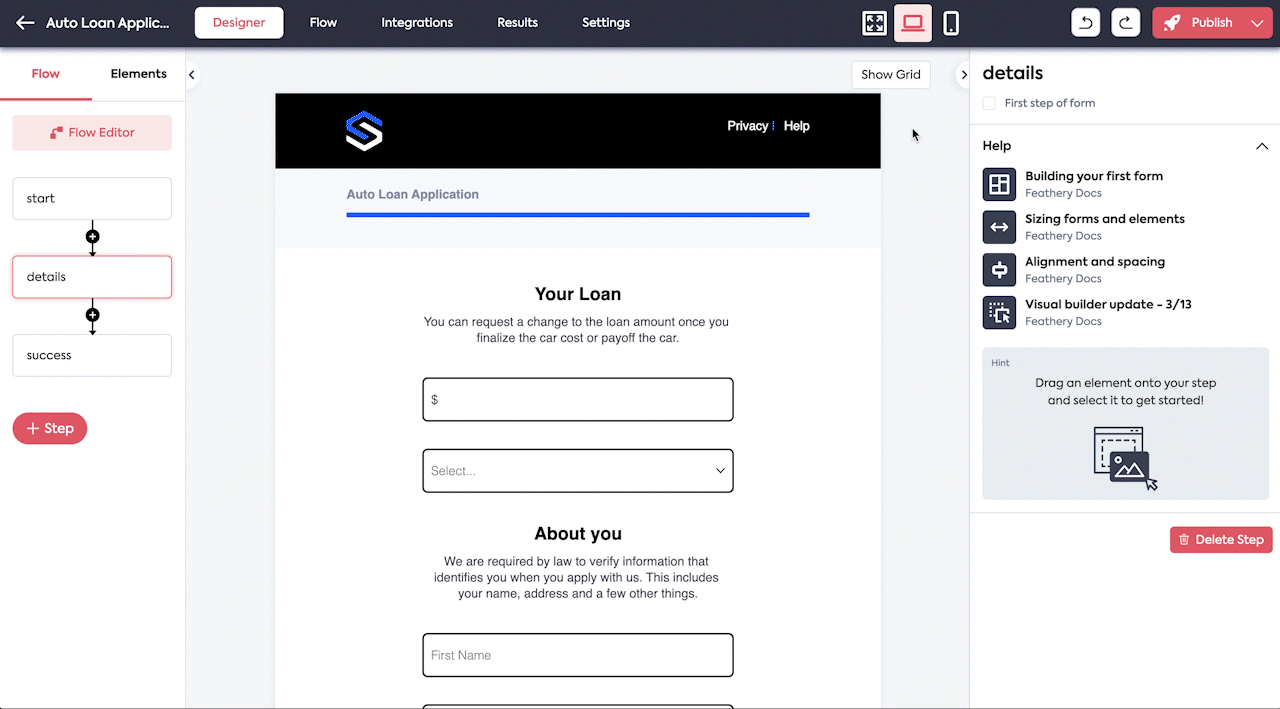The height and width of the screenshot is (709, 1280).
Task: Click the redo arrow button
Action: point(1126,23)
